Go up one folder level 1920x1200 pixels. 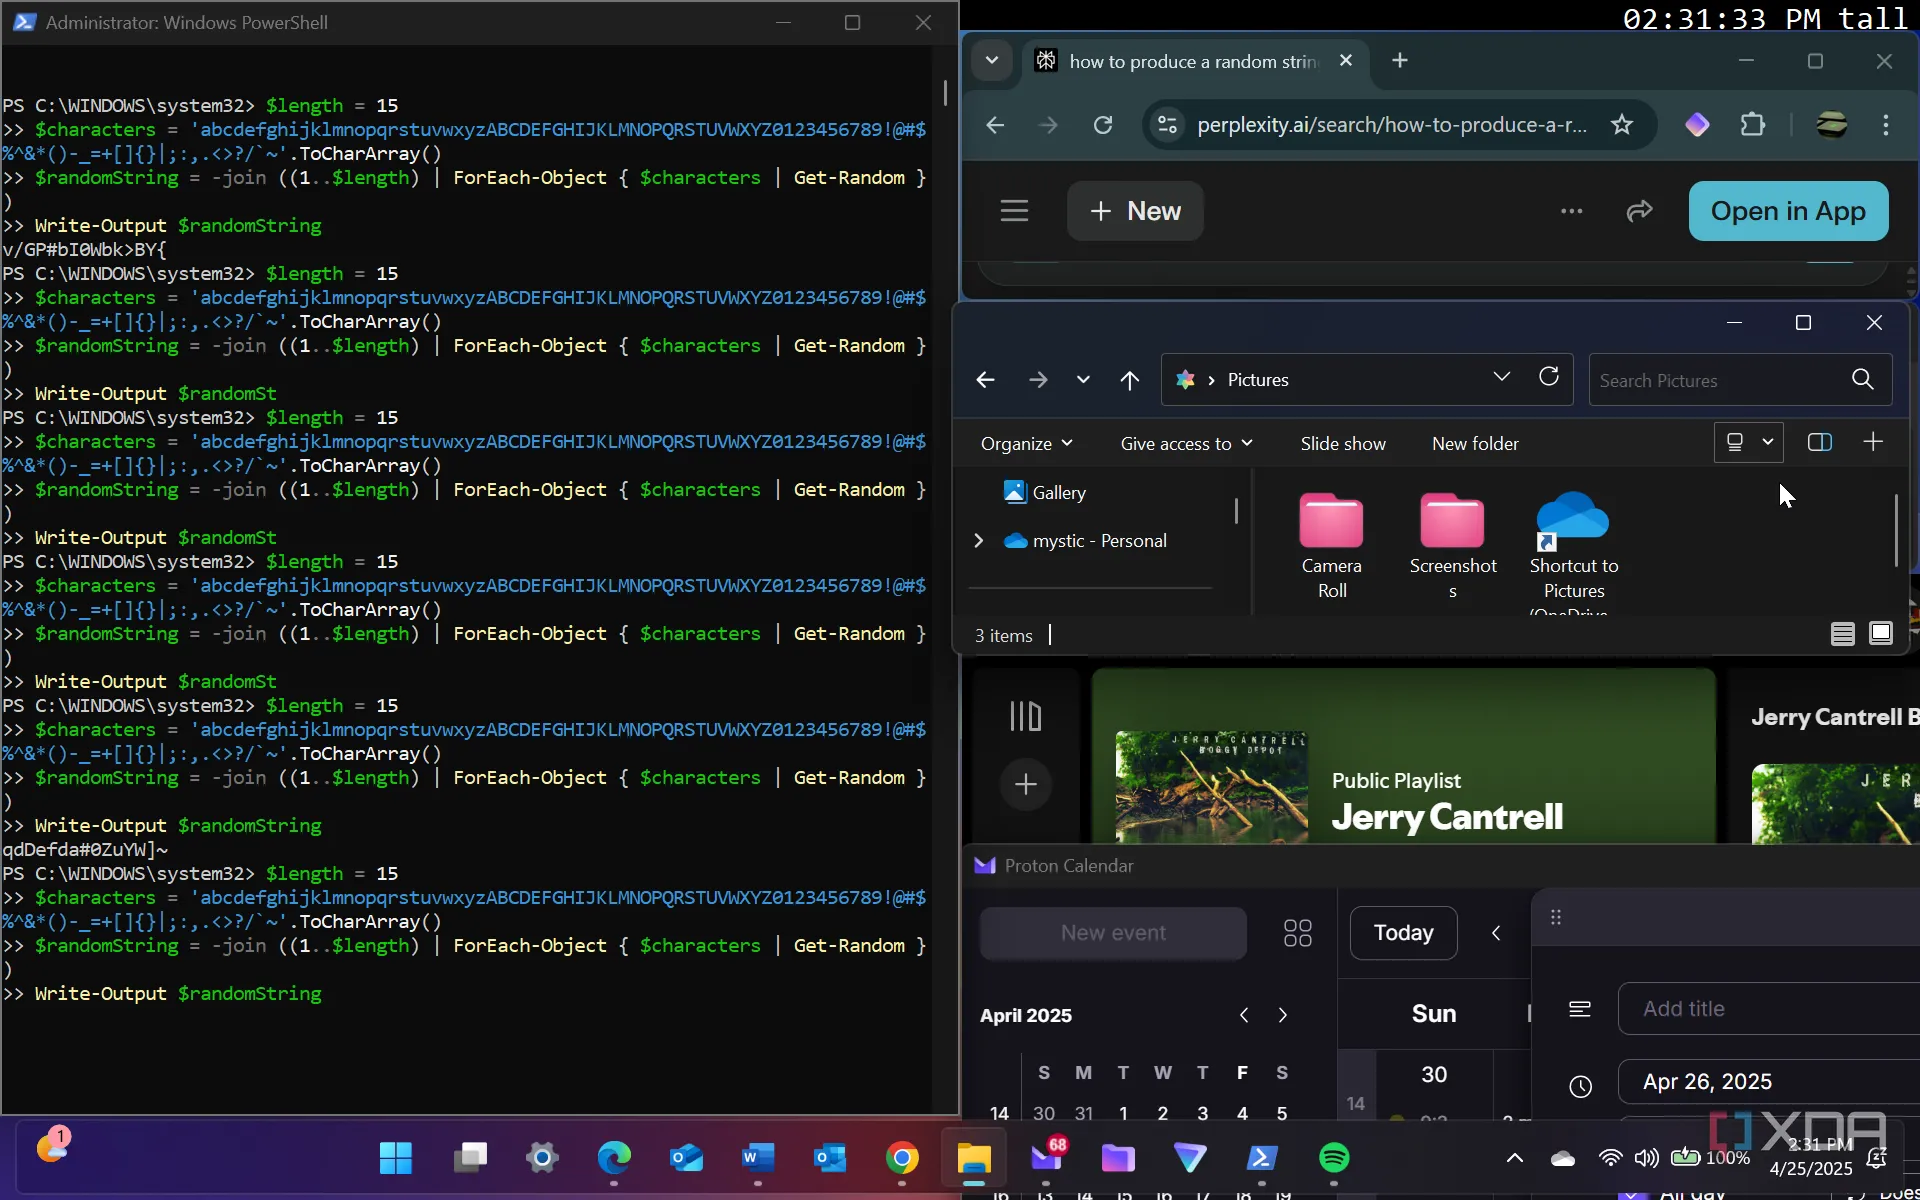pos(1129,380)
